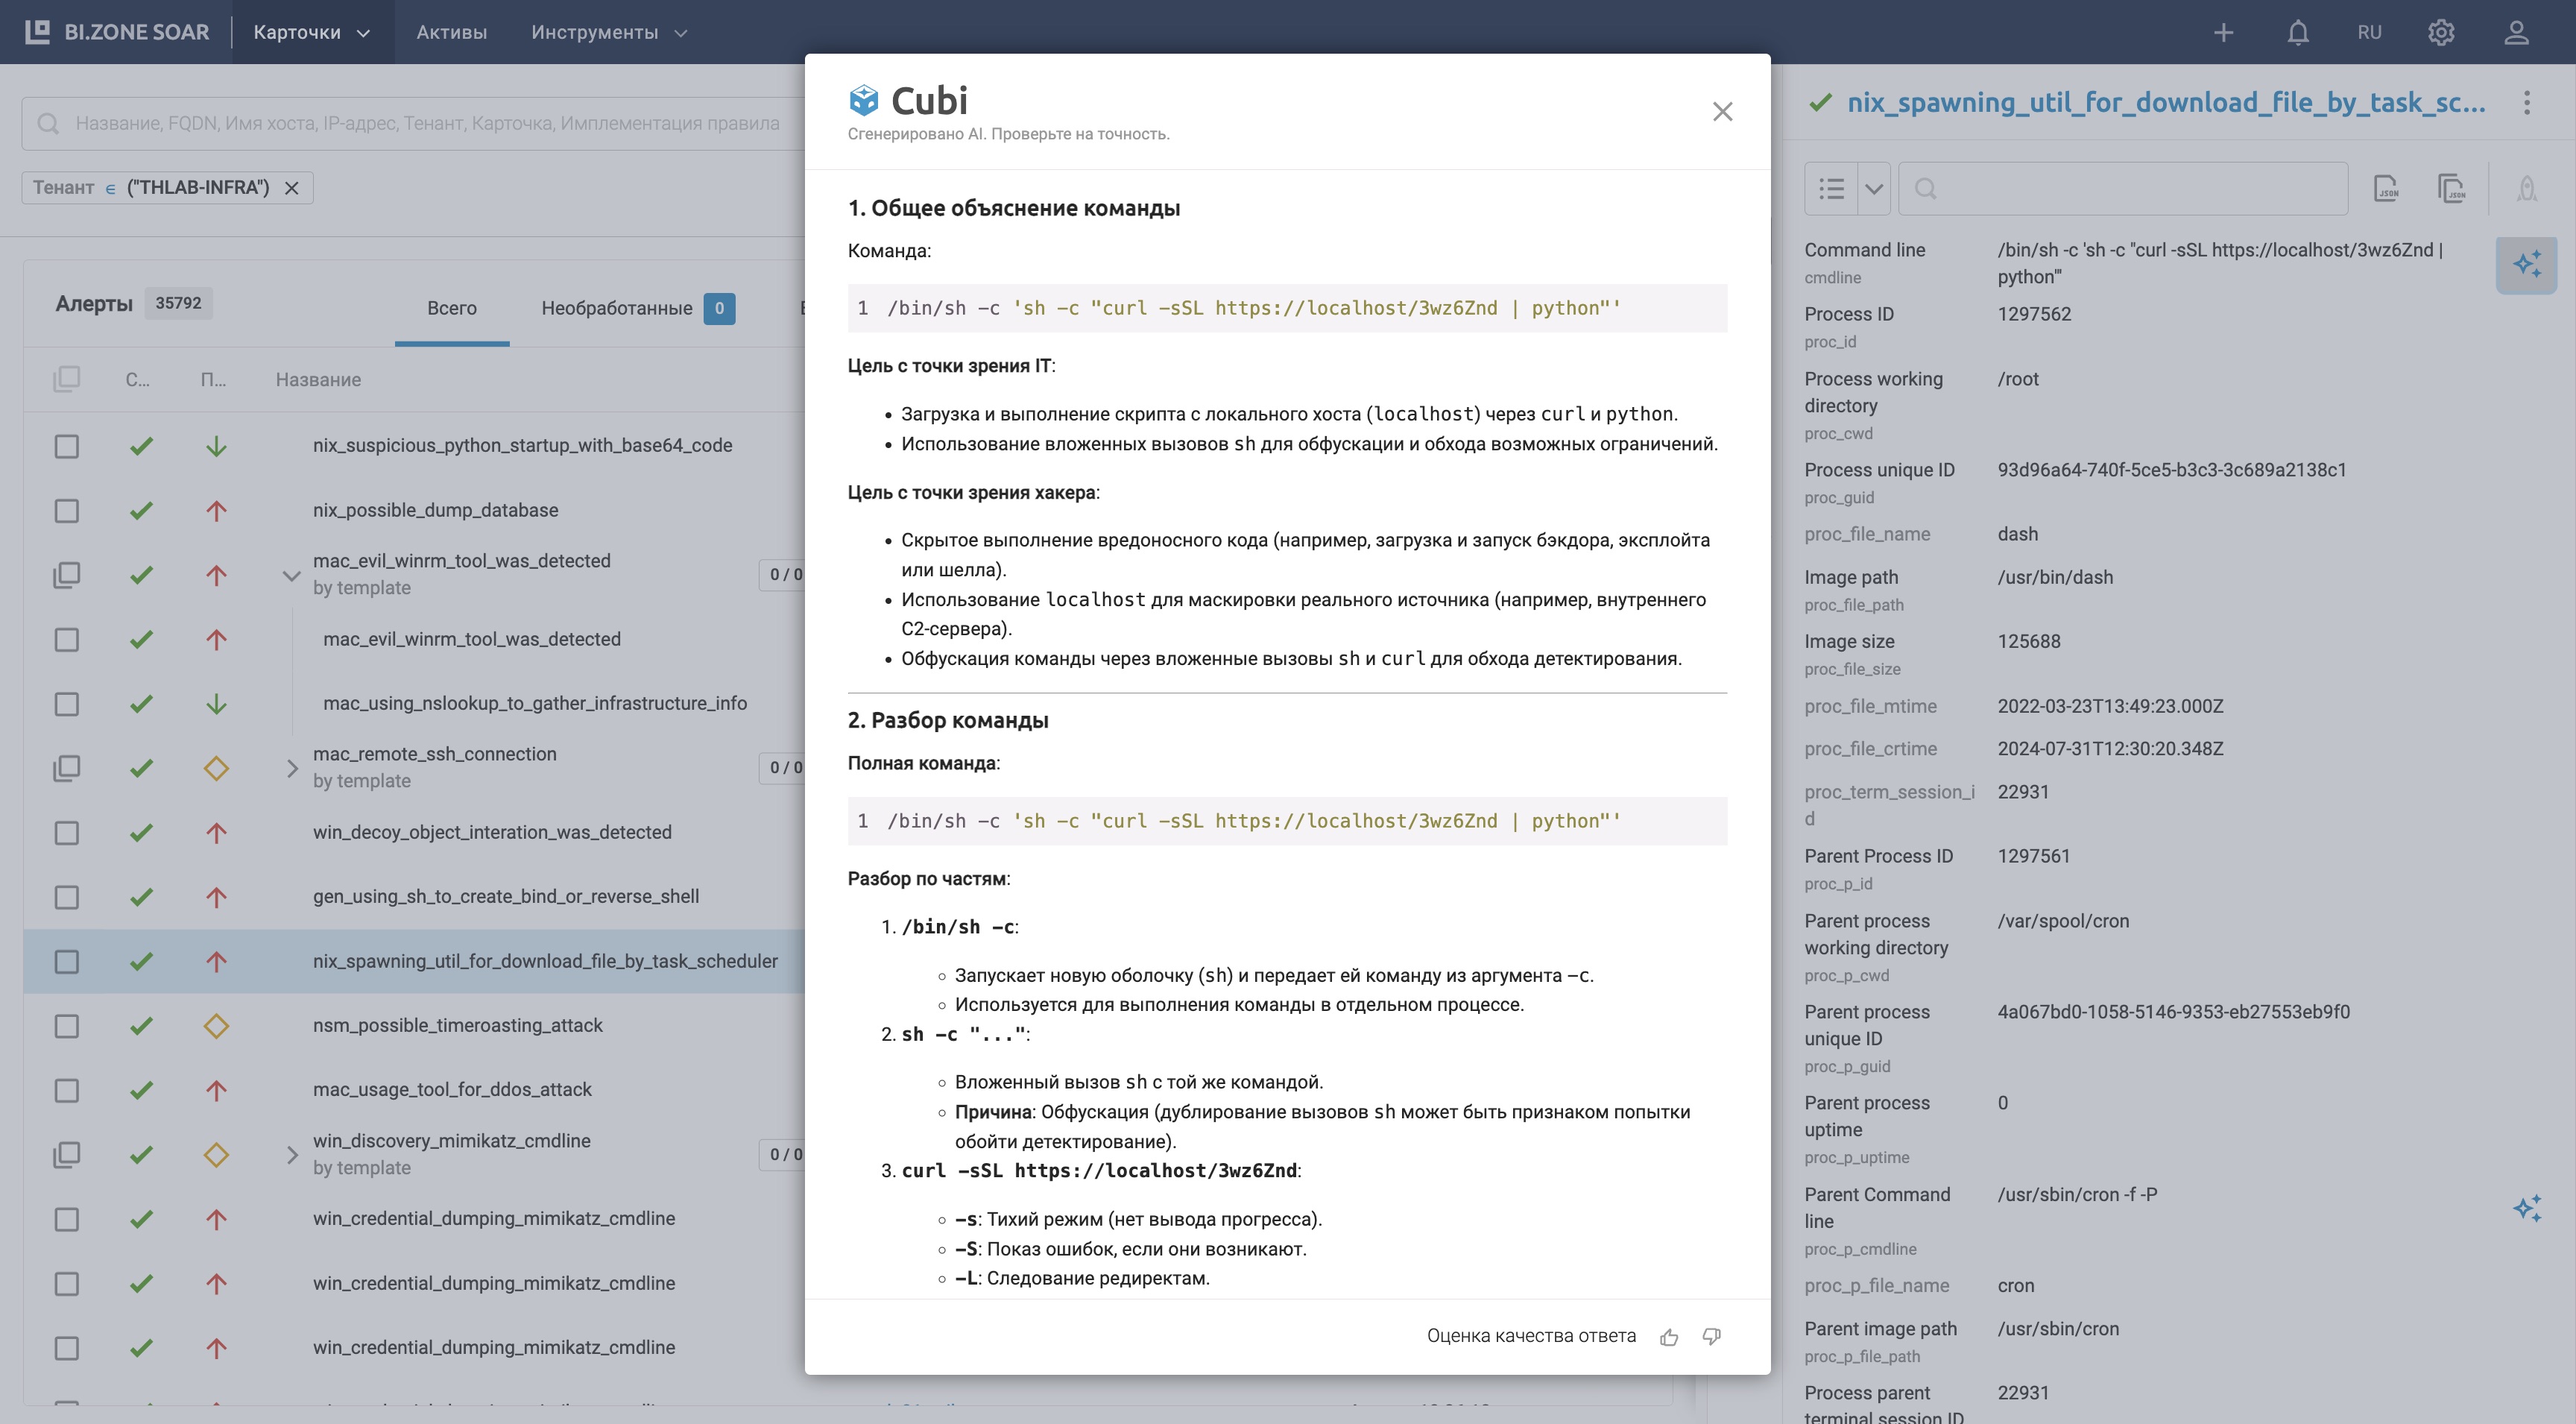Click AI sparkle icon beside Parent Command line
The height and width of the screenshot is (1424, 2576).
click(x=2527, y=1208)
